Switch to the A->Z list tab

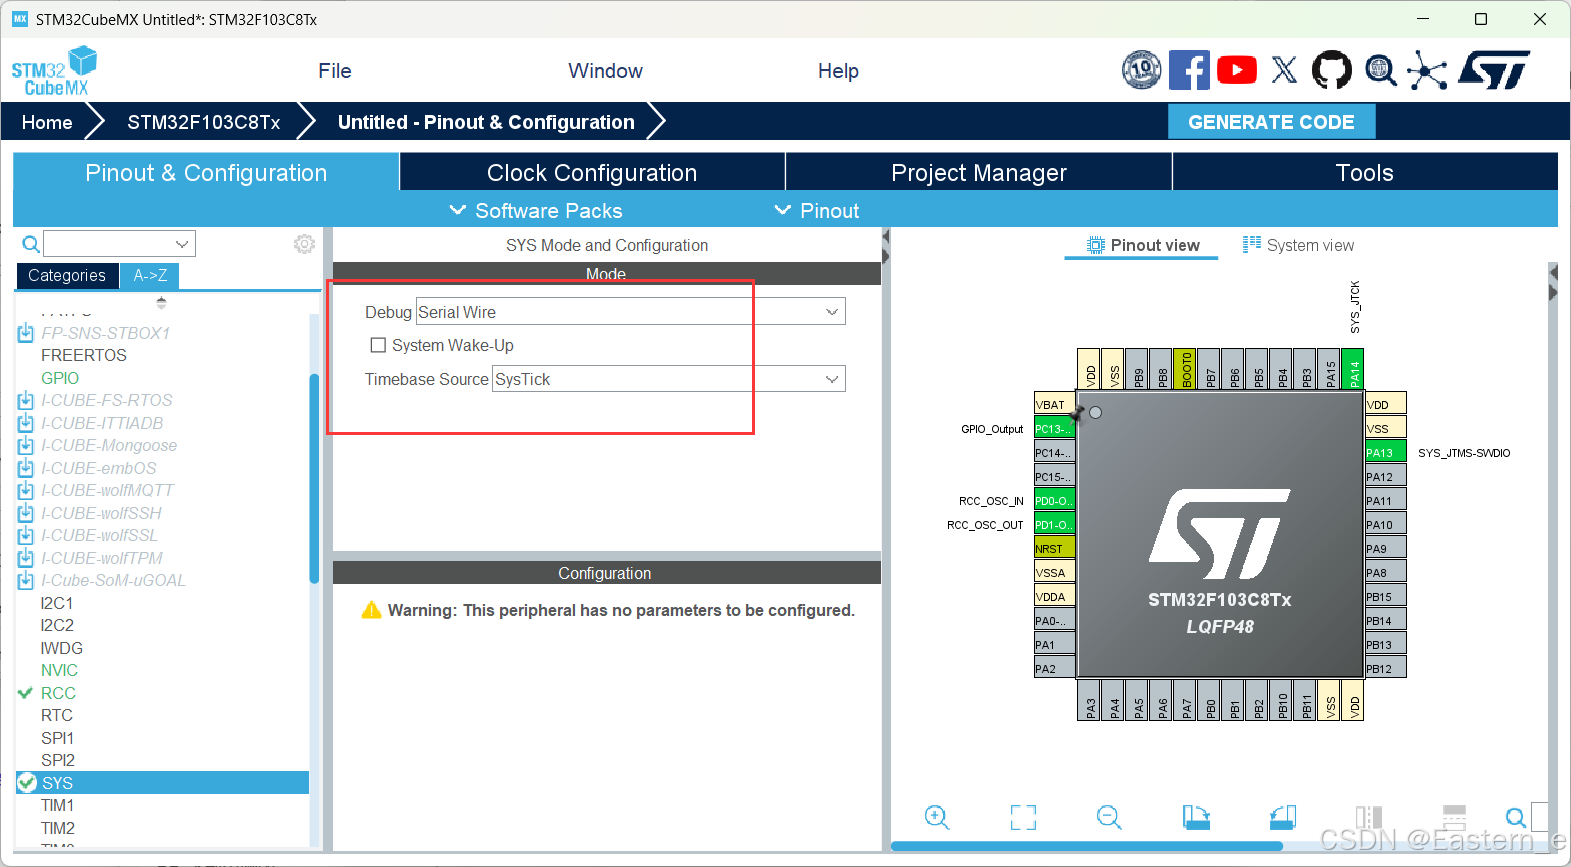150,275
